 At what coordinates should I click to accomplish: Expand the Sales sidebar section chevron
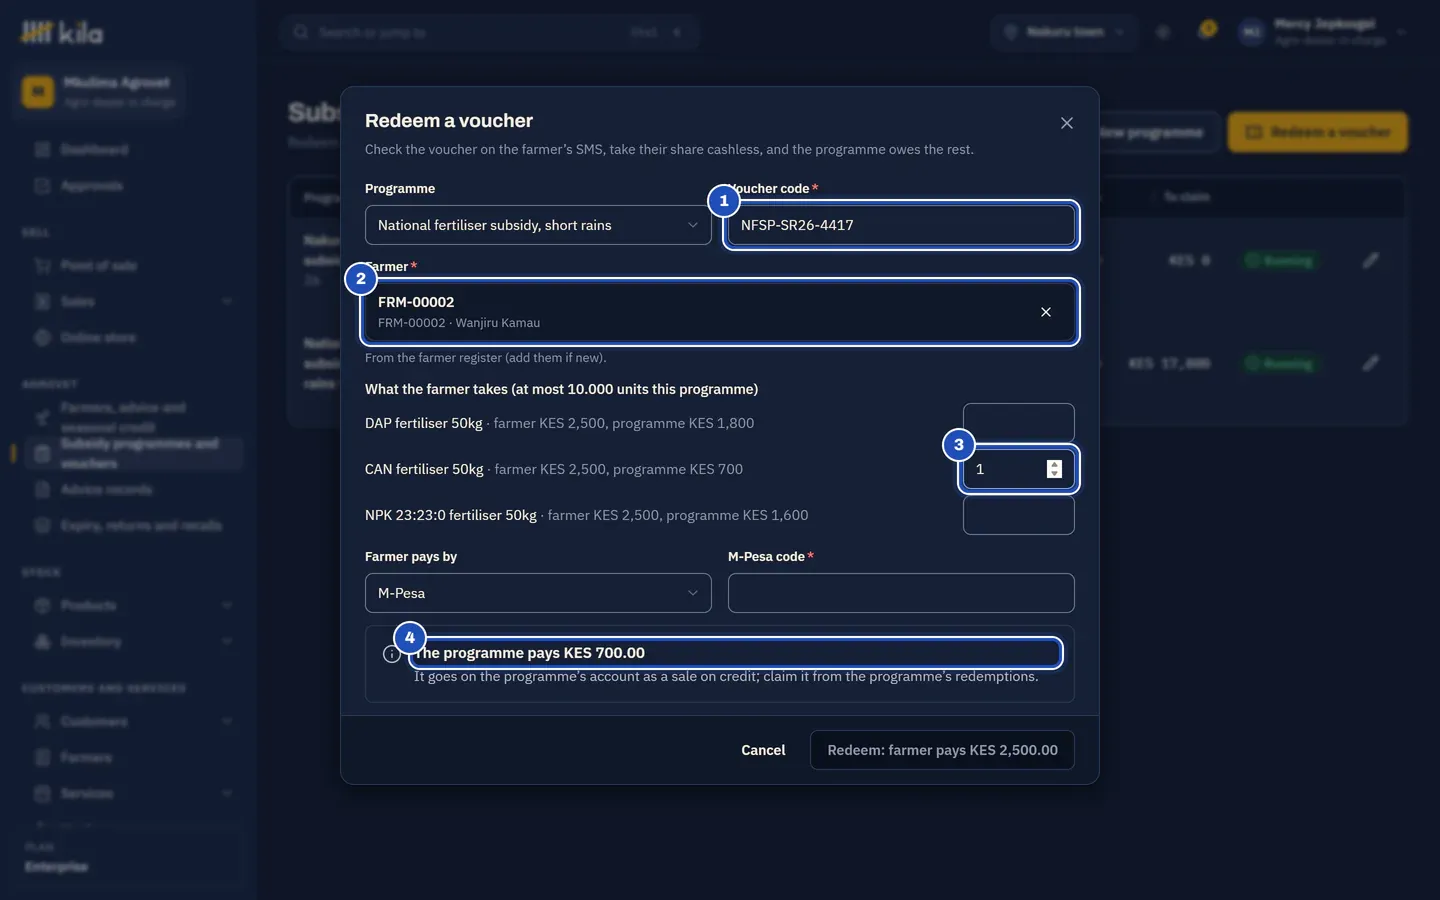point(227,302)
